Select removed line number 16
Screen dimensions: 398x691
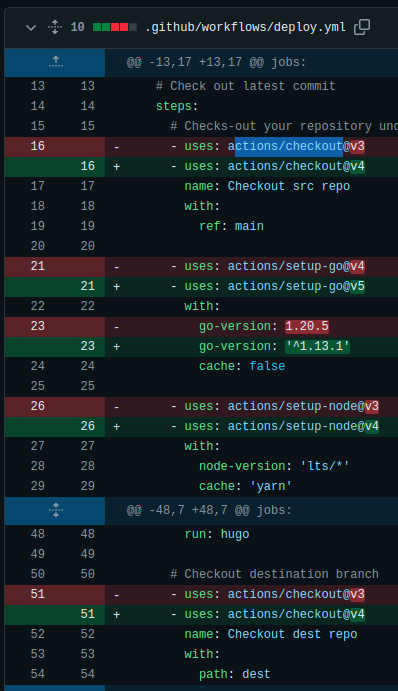37,146
